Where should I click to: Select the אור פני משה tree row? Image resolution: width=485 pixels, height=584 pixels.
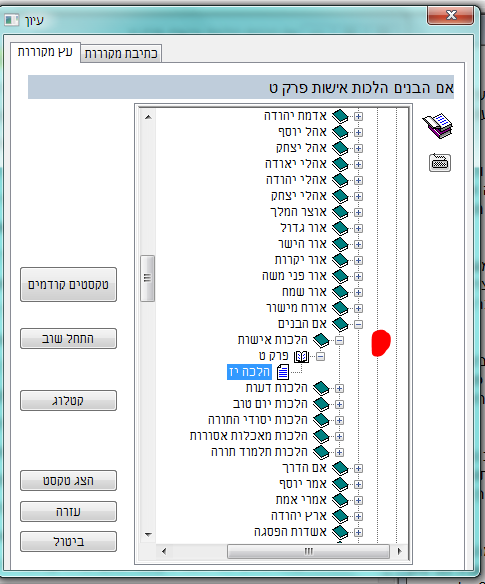click(x=294, y=276)
